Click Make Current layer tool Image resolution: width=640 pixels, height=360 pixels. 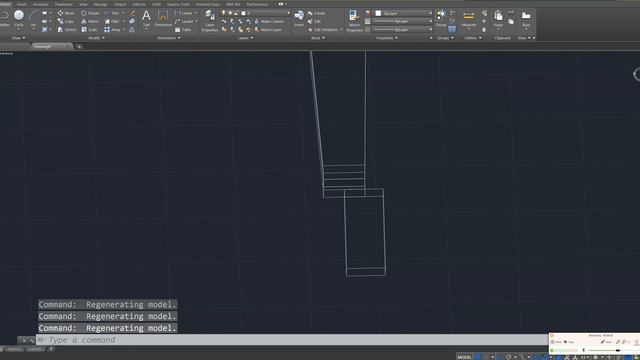pyautogui.click(x=269, y=21)
